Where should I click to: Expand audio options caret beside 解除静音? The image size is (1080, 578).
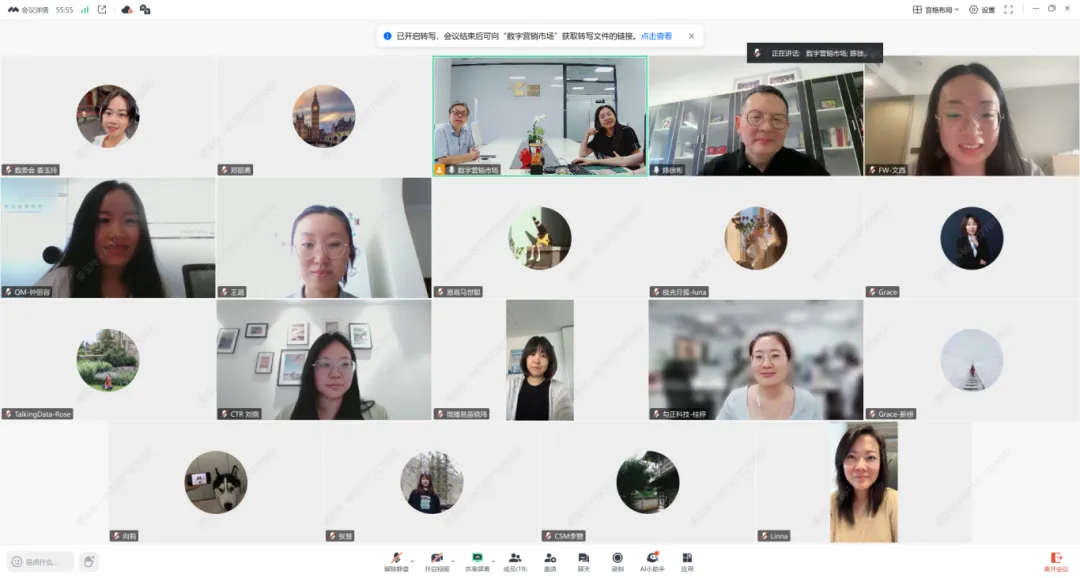413,561
